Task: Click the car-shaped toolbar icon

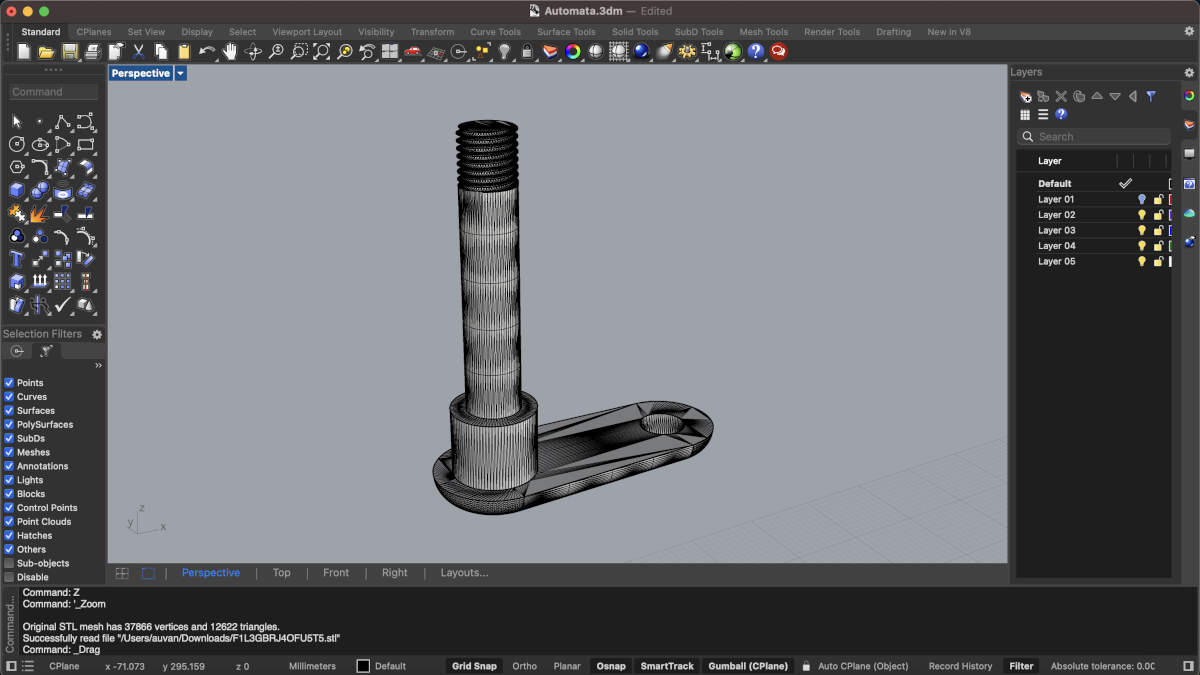Action: [x=413, y=51]
